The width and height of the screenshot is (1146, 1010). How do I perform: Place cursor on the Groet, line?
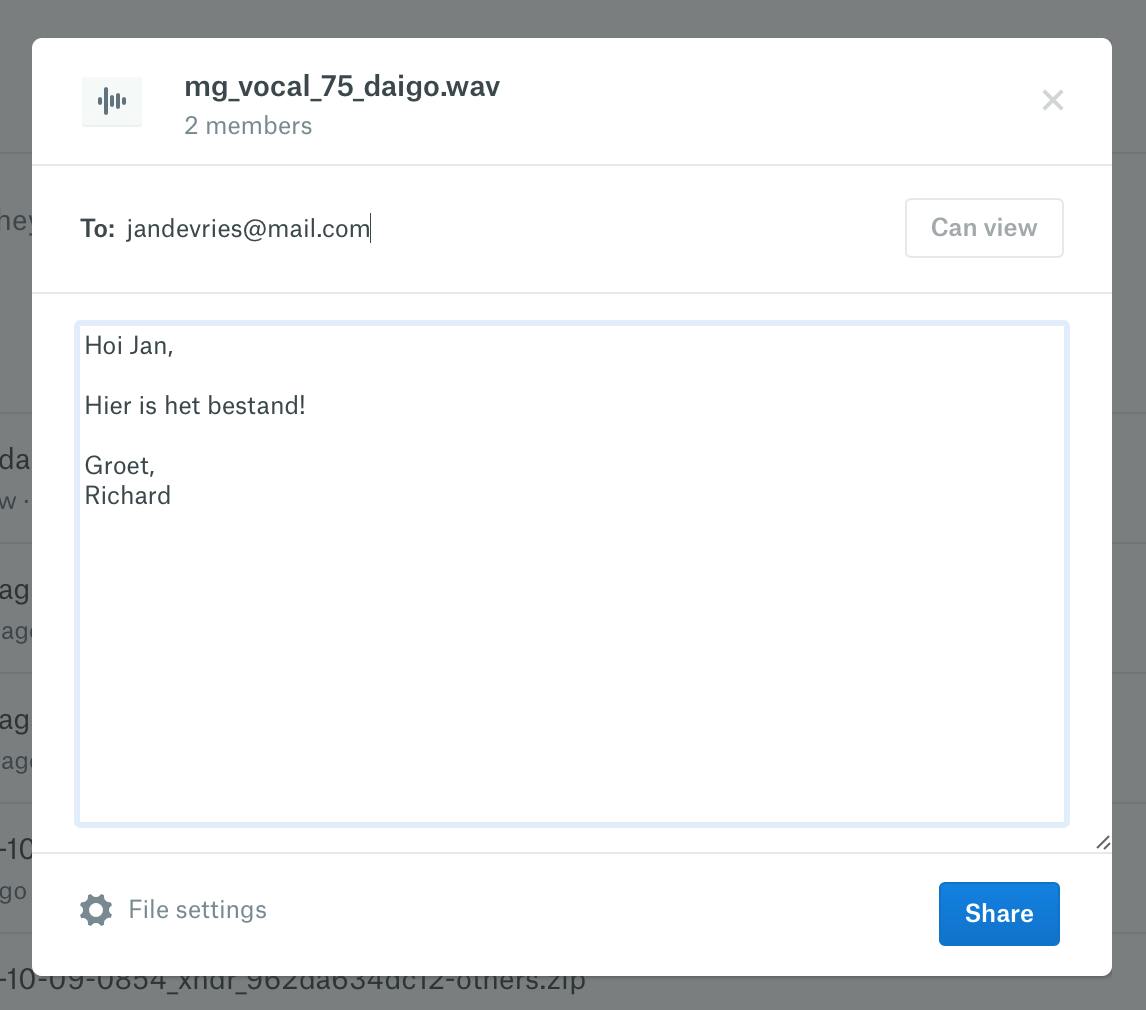119,466
